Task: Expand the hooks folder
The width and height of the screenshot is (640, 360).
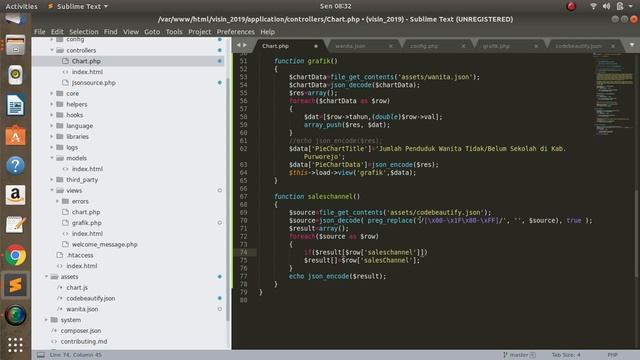Action: click(52, 115)
